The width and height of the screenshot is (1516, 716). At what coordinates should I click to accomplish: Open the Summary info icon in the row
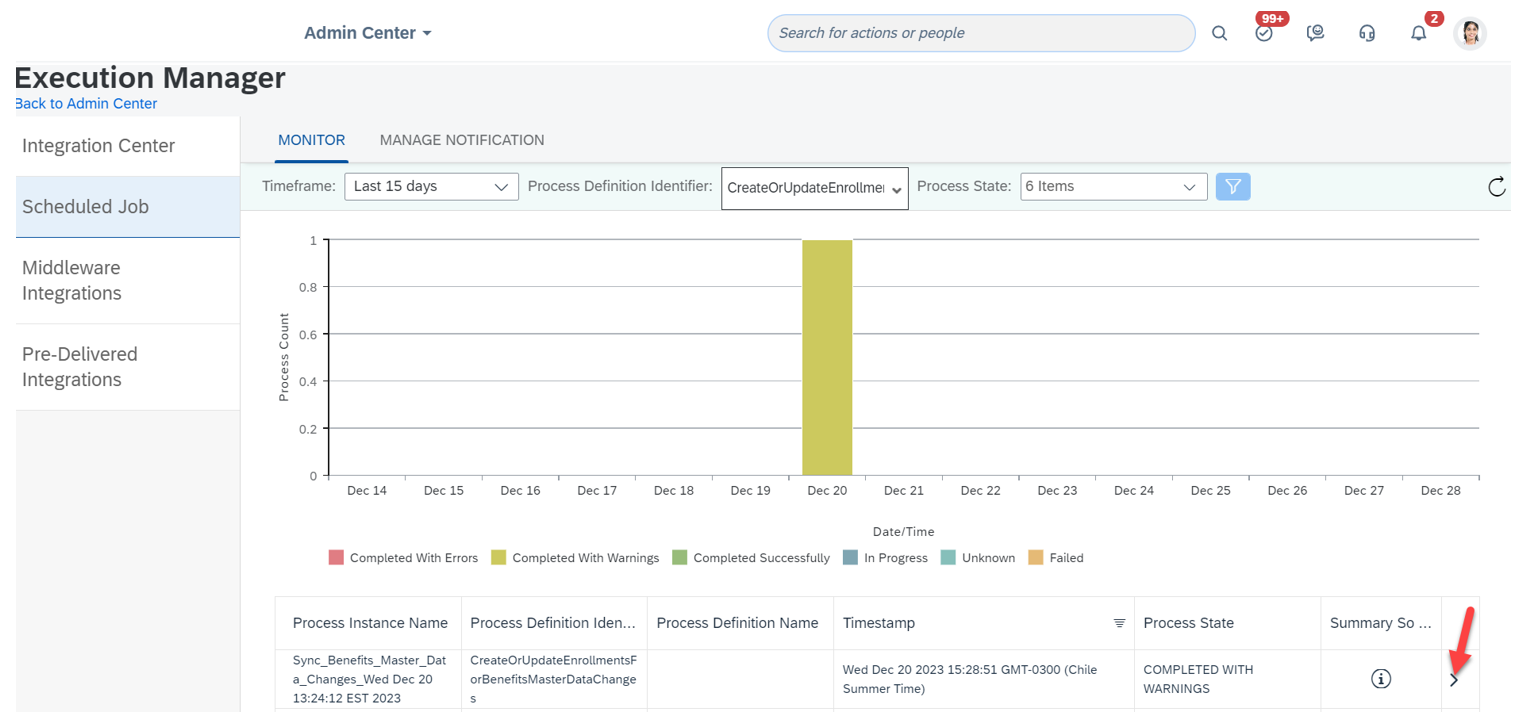coord(1380,679)
